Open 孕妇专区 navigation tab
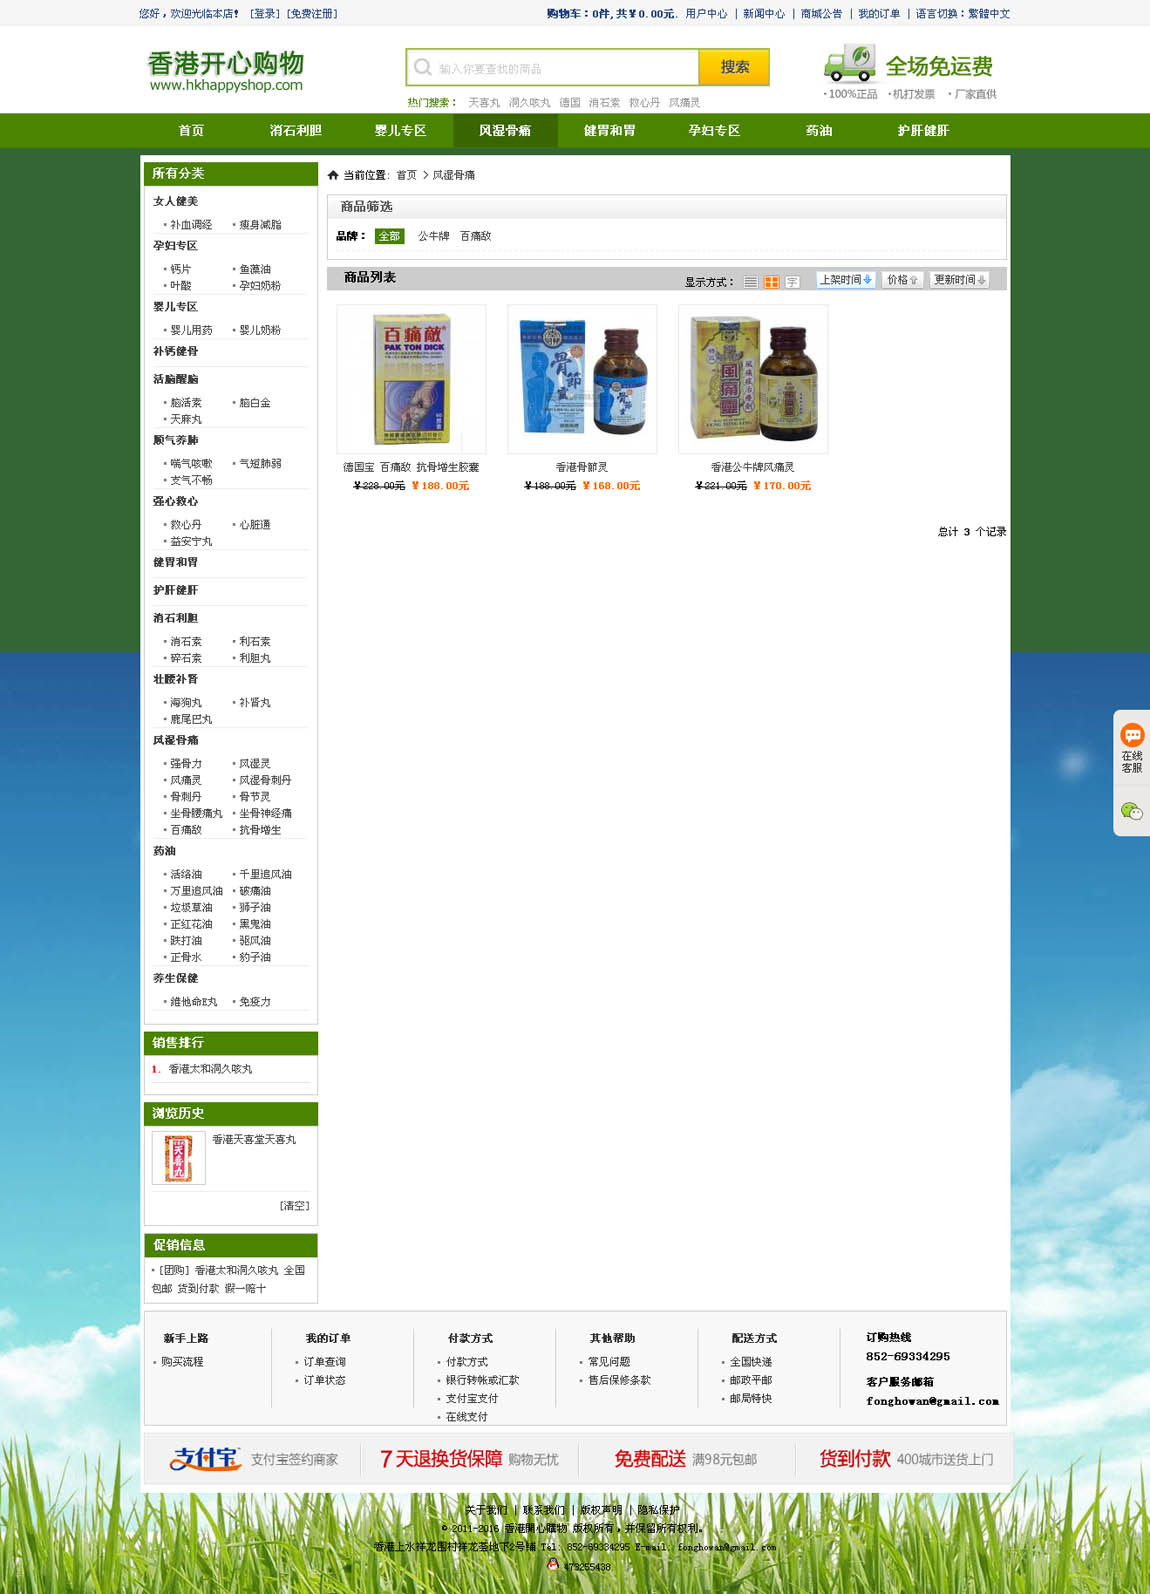Image resolution: width=1150 pixels, height=1594 pixels. point(714,131)
